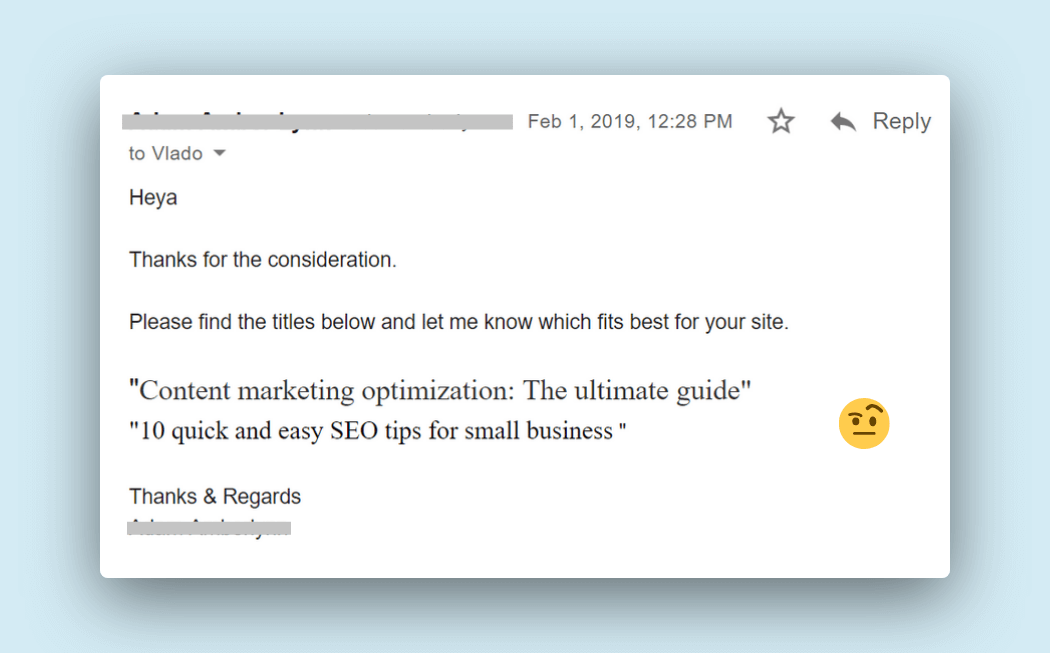Click the "Thanks & Regards" sign-off
Screen dimensions: 1050x653
tap(215, 497)
